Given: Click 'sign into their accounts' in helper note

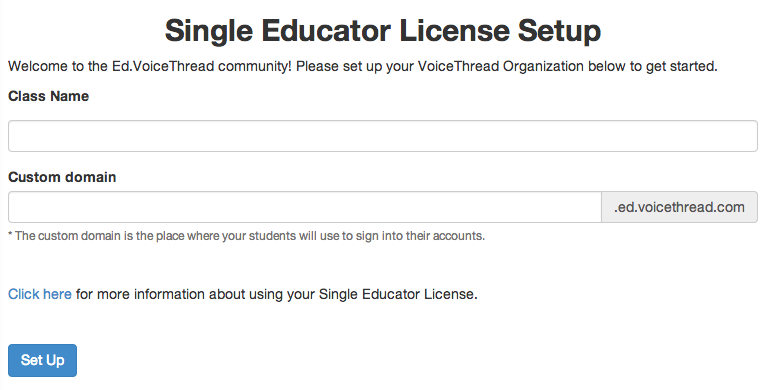Looking at the screenshot, I should (420, 236).
